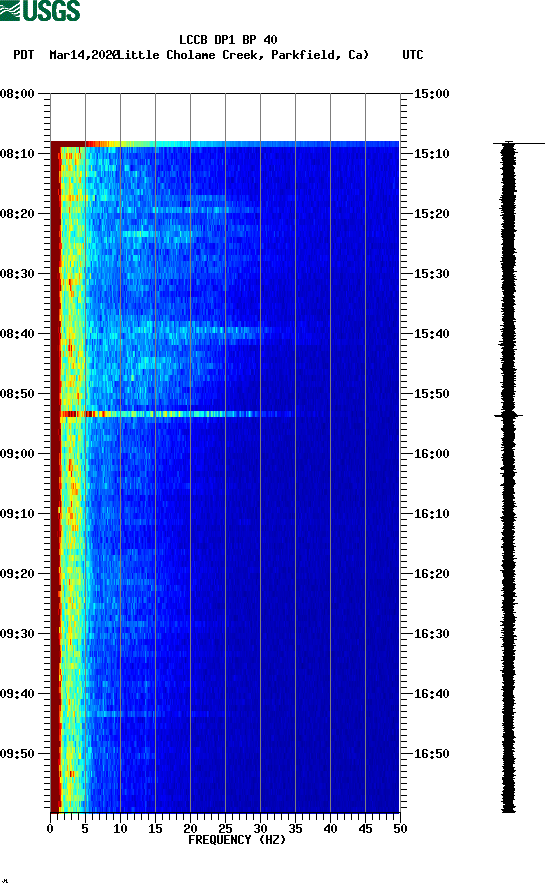Click the 0 Hz frequency axis label

(x=50, y=829)
